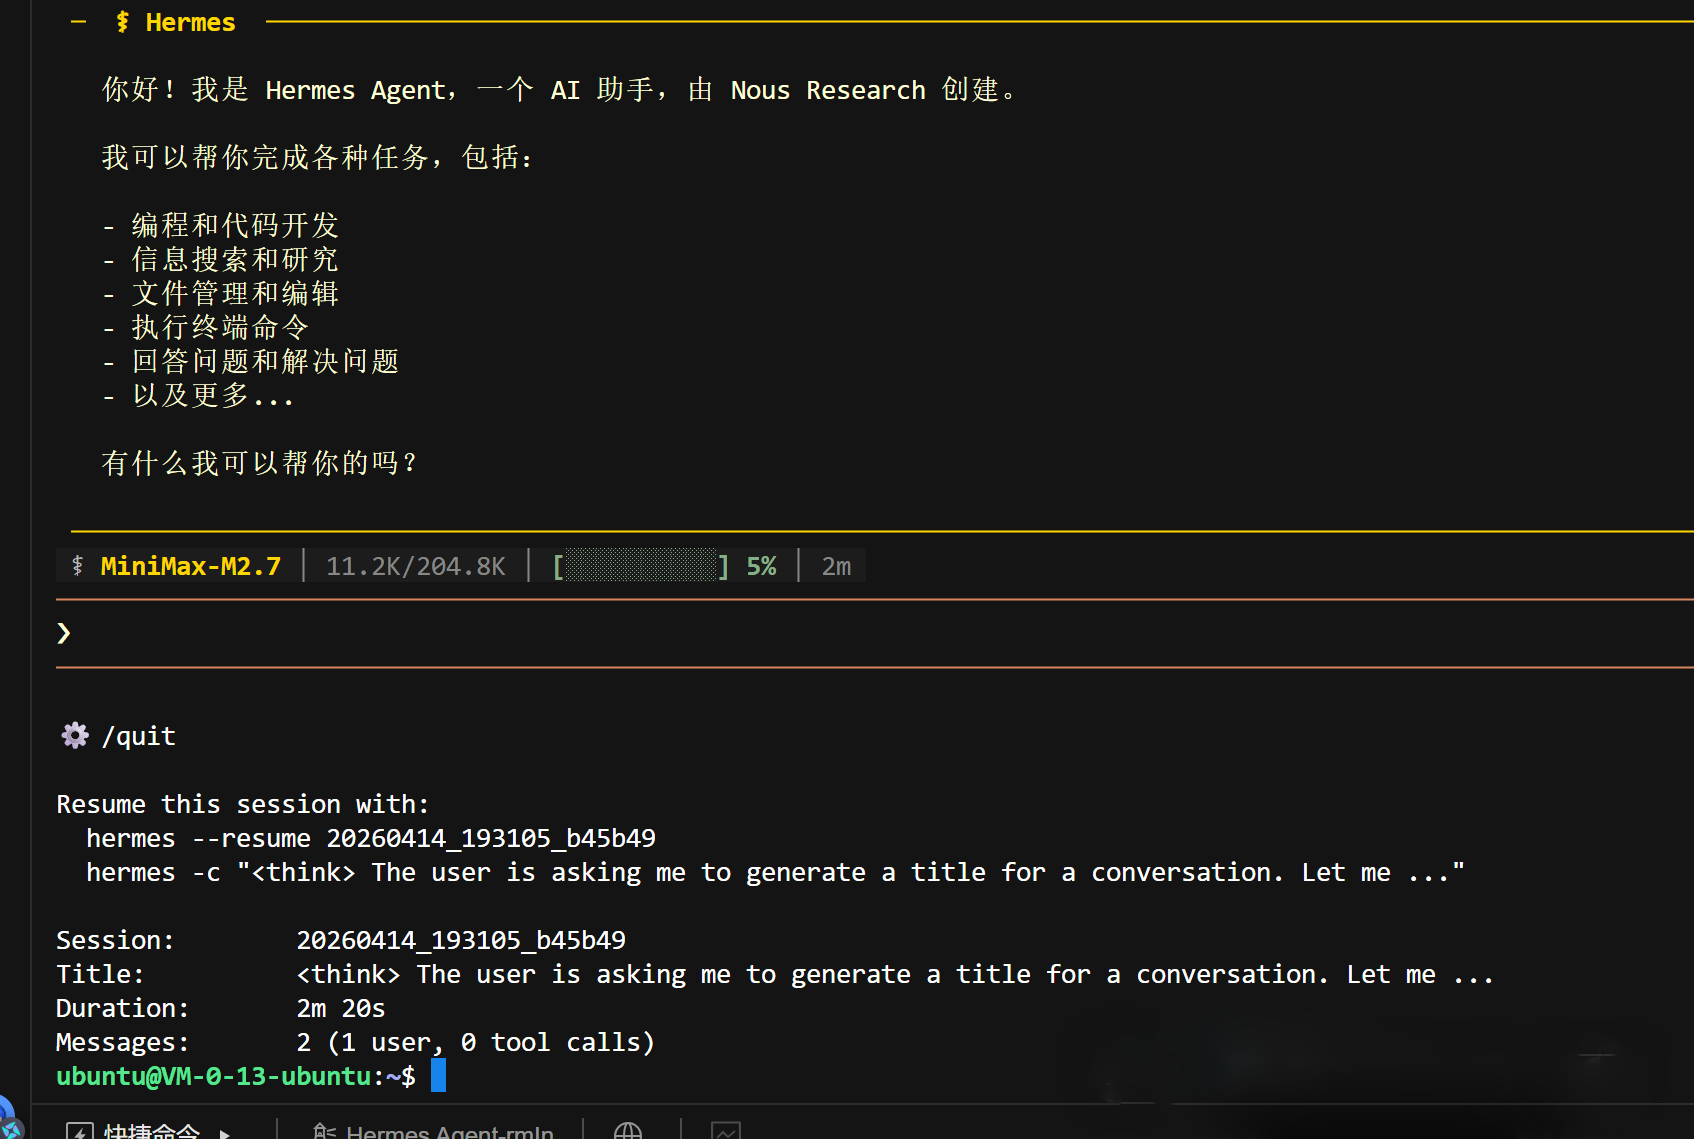Click the session ID next to Session label
Screen dimensions: 1694x1139
click(460, 940)
